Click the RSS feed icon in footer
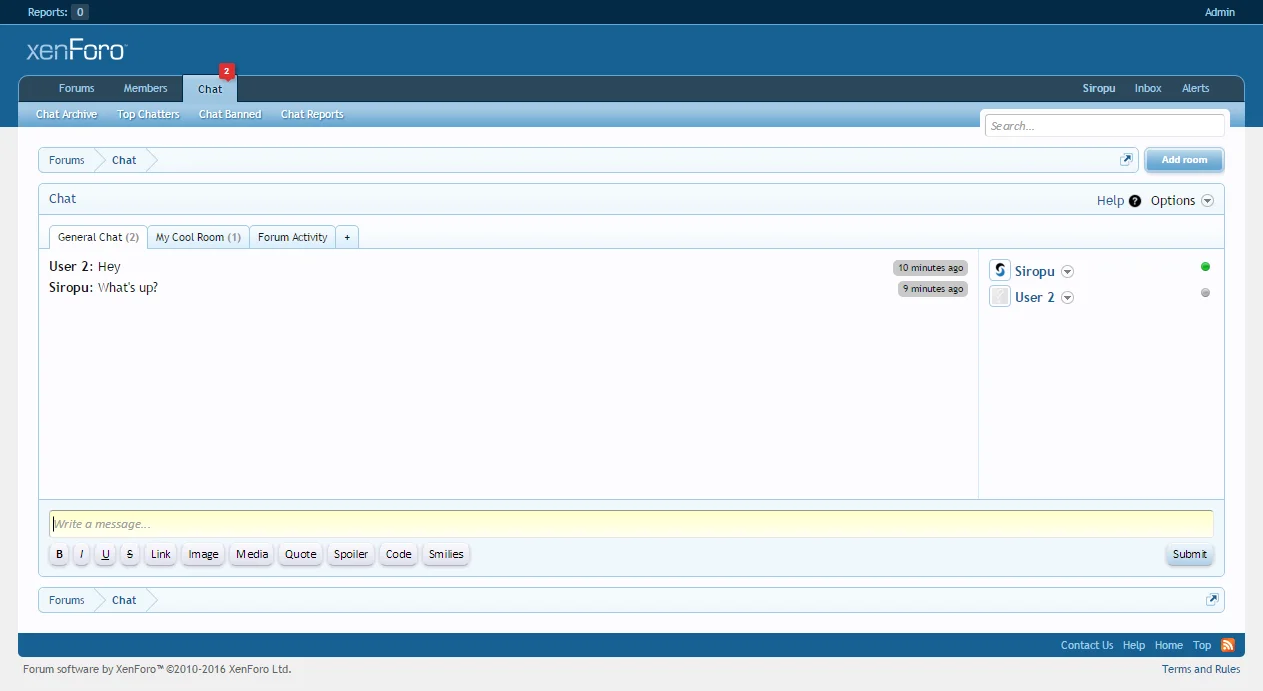The height and width of the screenshot is (691, 1263). tap(1227, 645)
